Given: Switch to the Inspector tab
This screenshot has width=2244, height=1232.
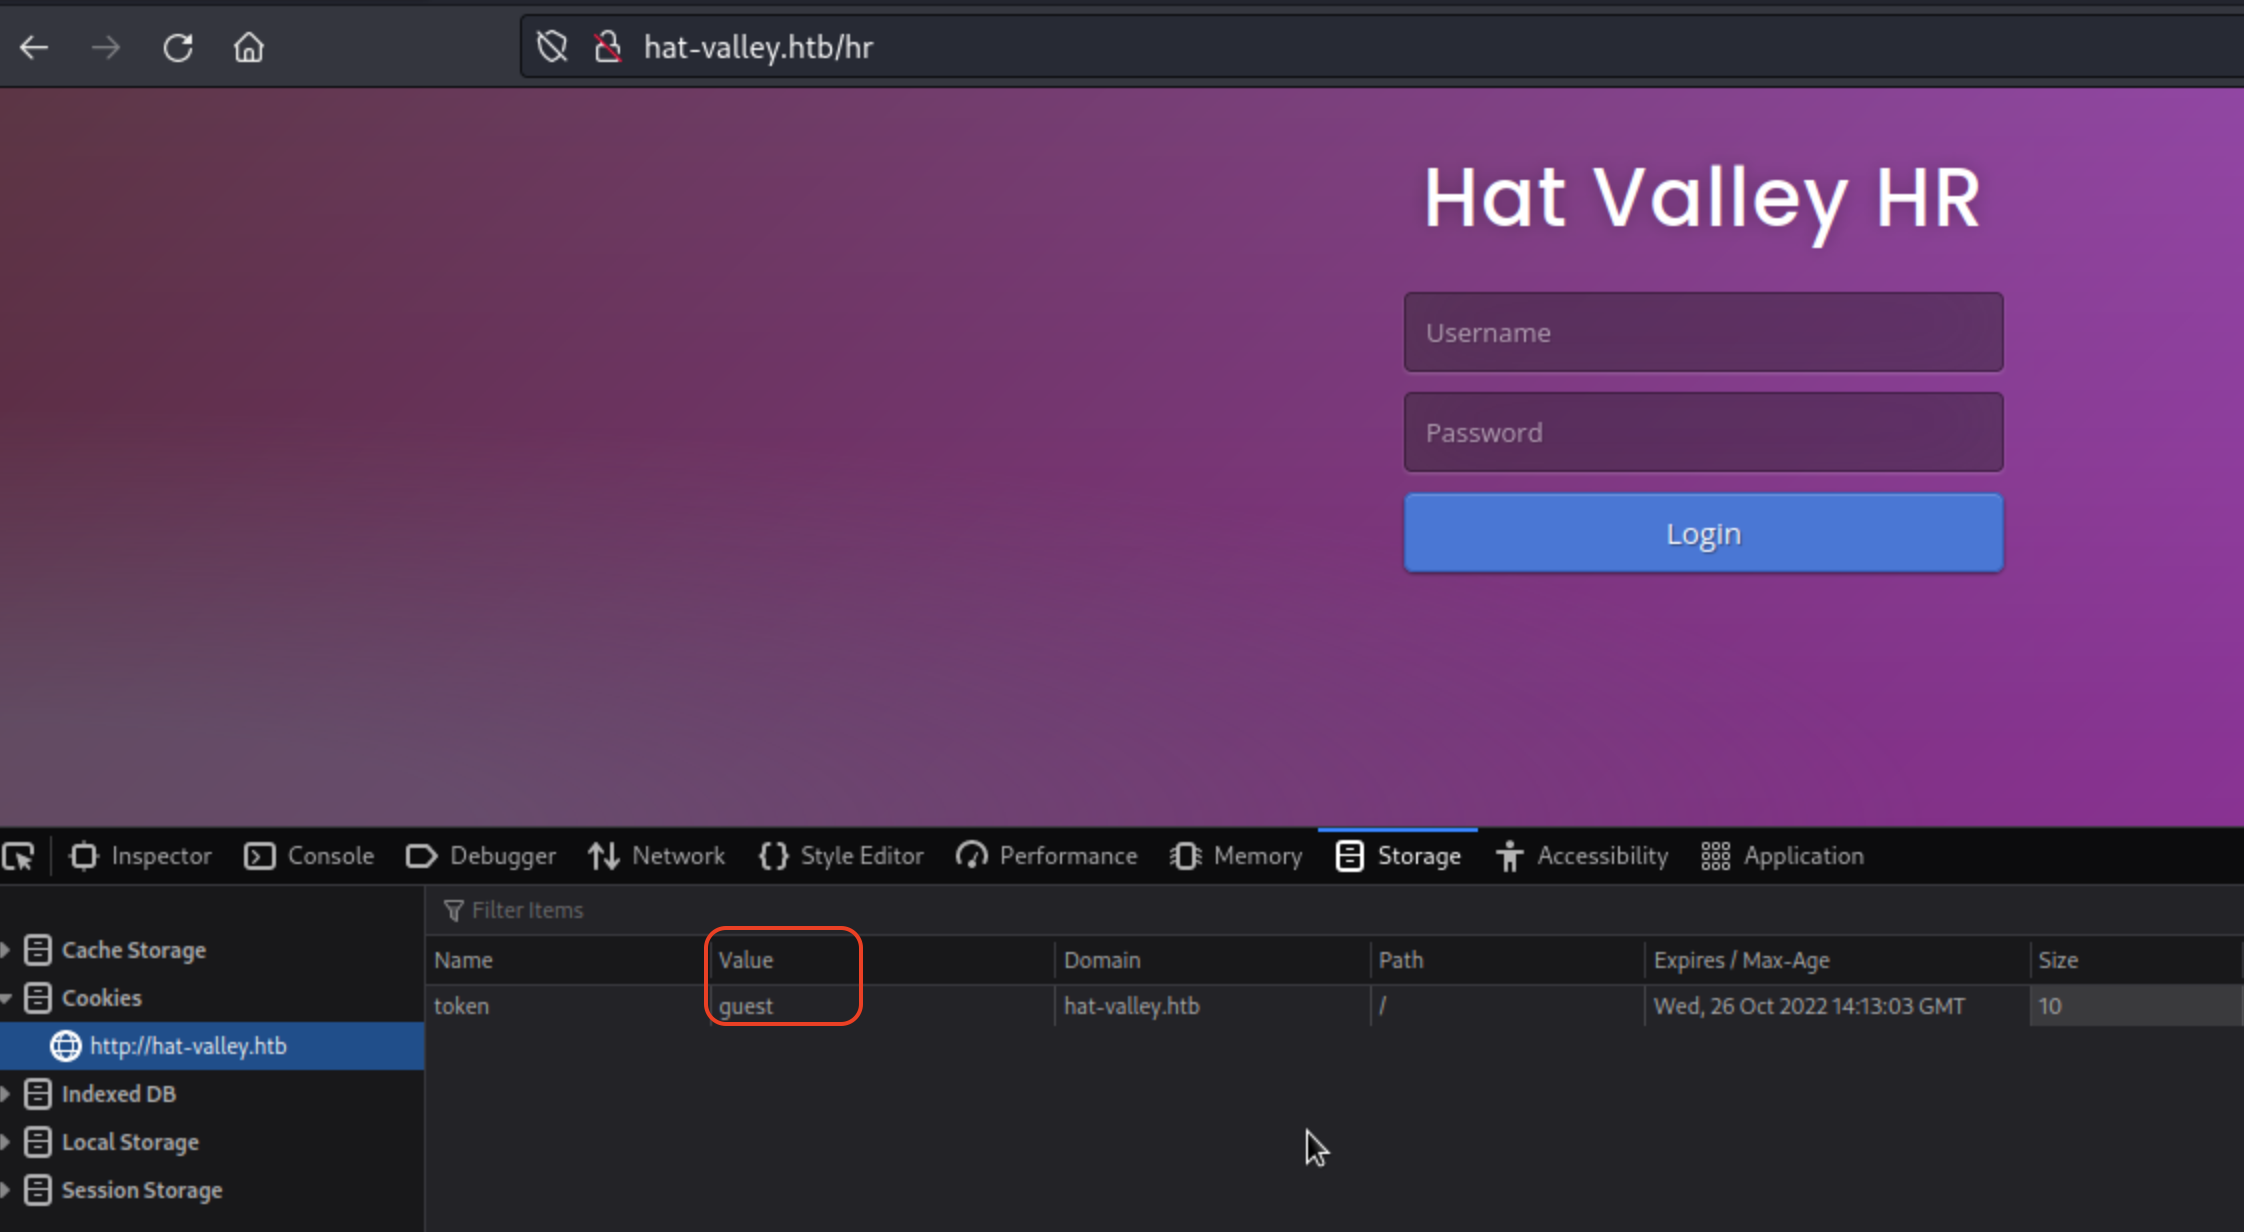Looking at the screenshot, I should (140, 856).
